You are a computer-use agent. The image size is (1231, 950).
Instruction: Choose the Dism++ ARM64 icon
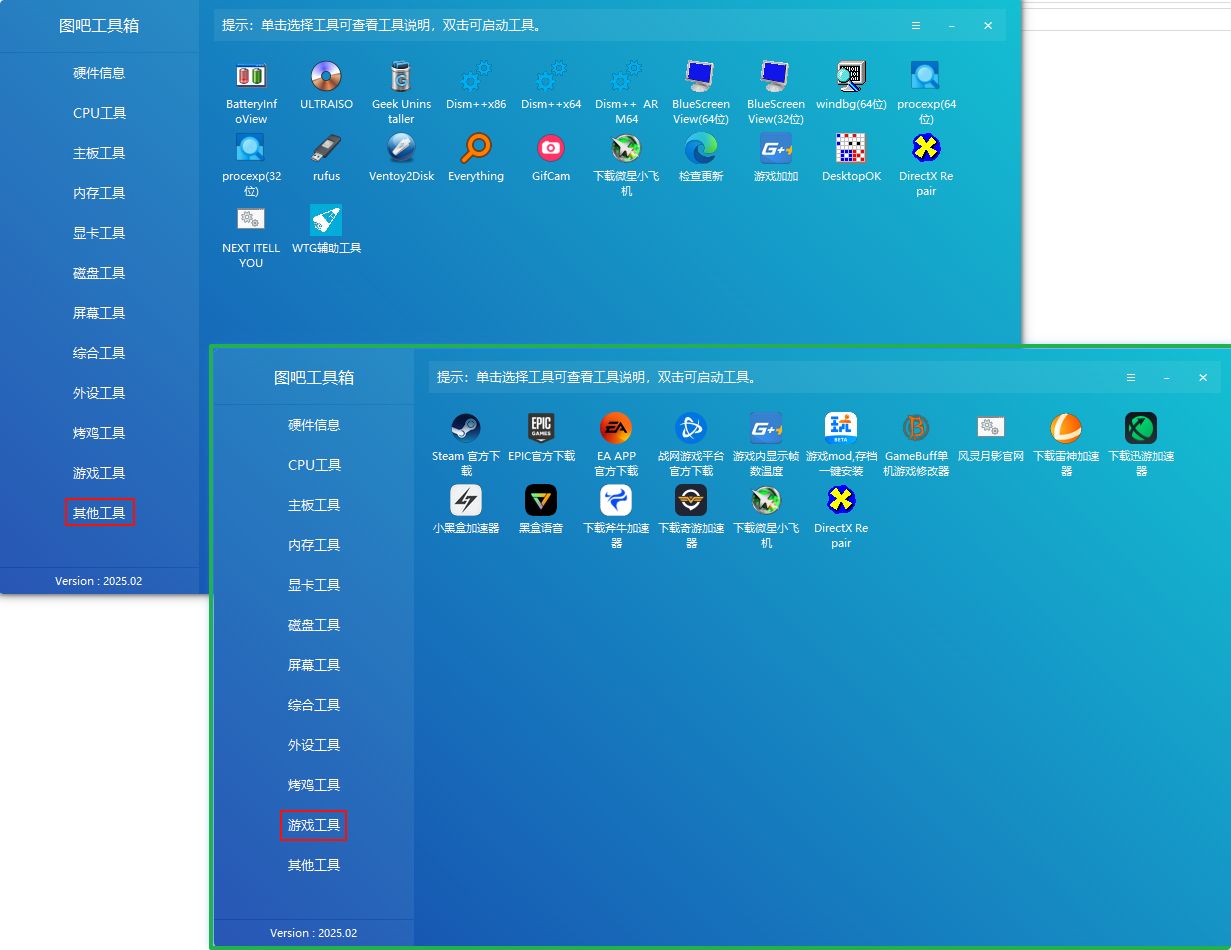click(626, 76)
